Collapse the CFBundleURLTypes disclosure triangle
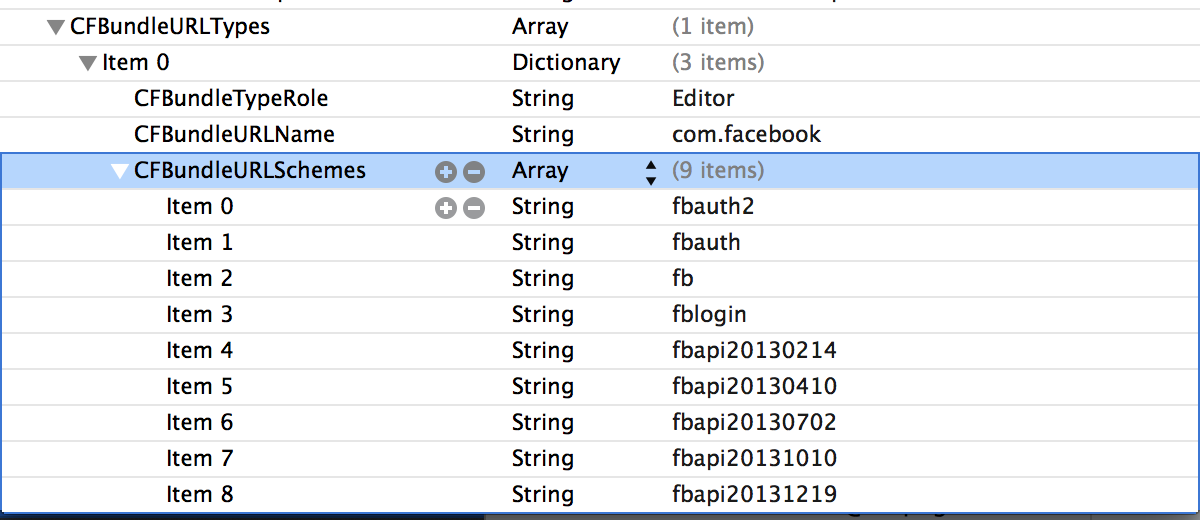1200x520 pixels. tap(56, 28)
